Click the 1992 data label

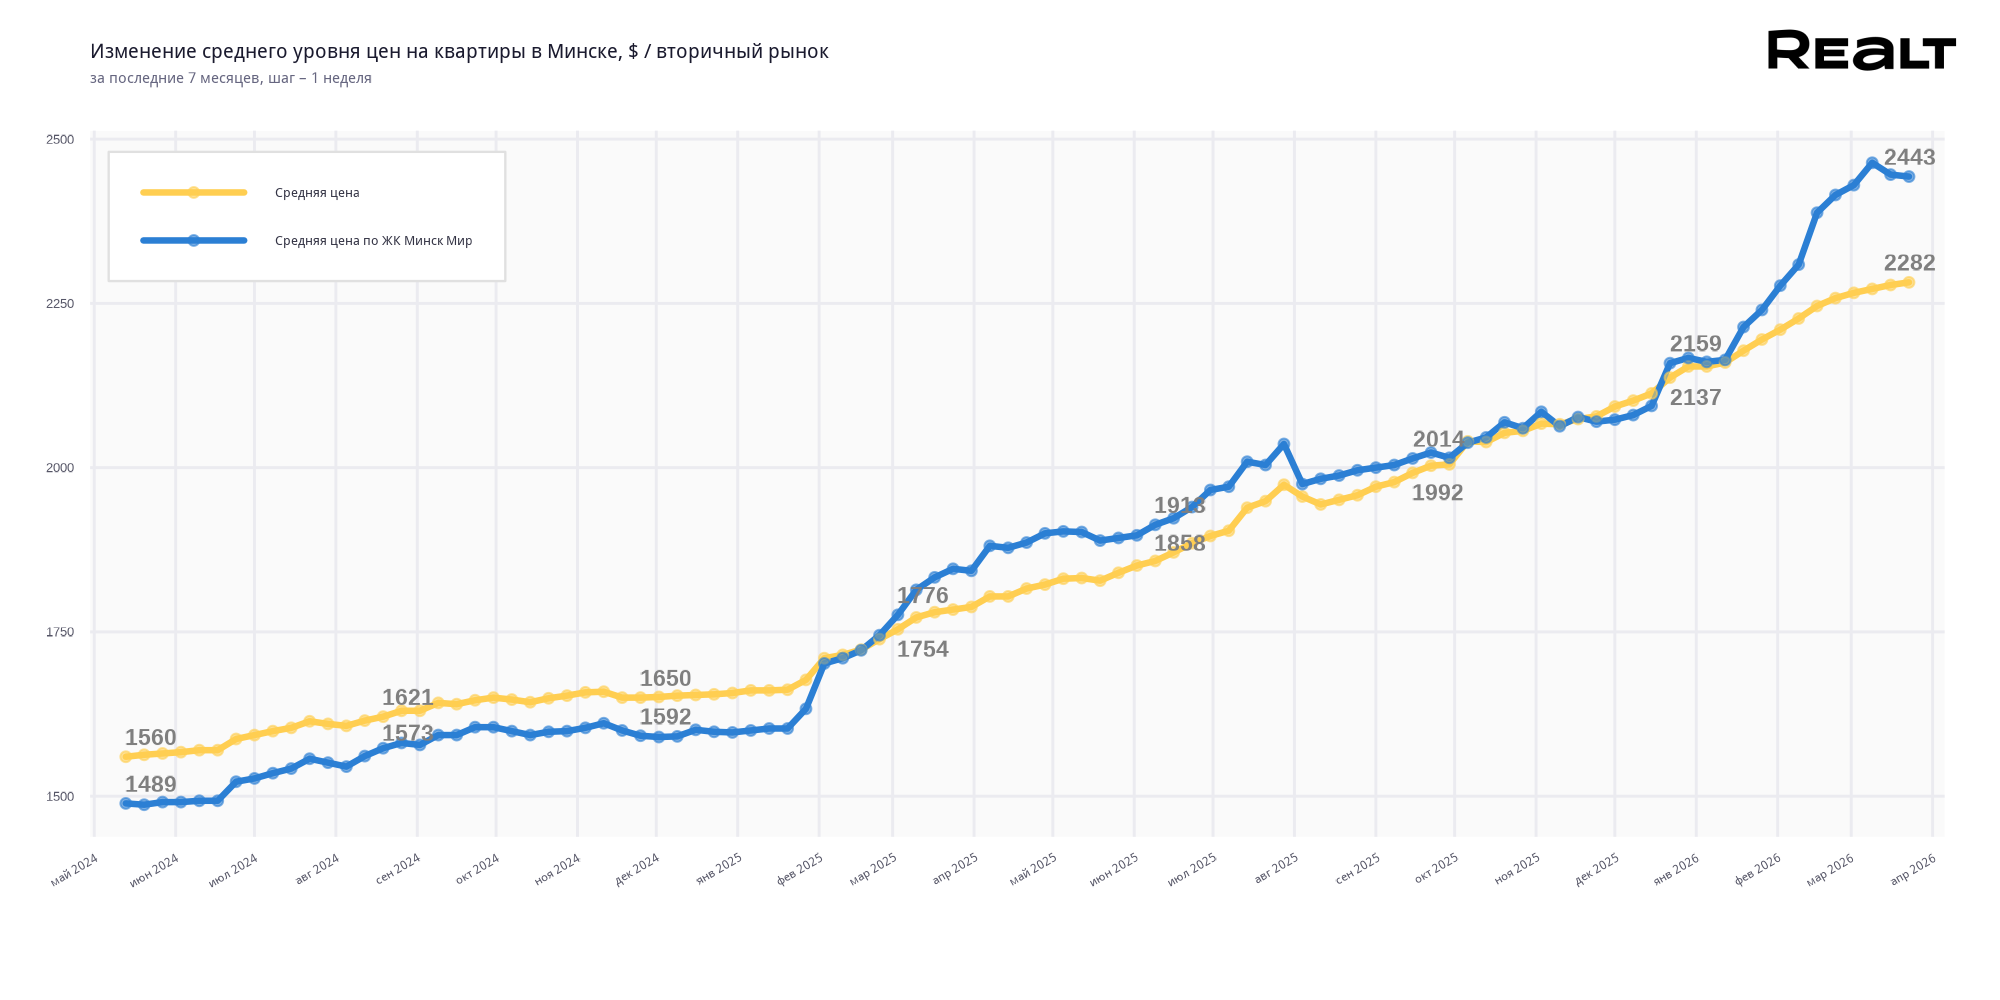[1437, 493]
